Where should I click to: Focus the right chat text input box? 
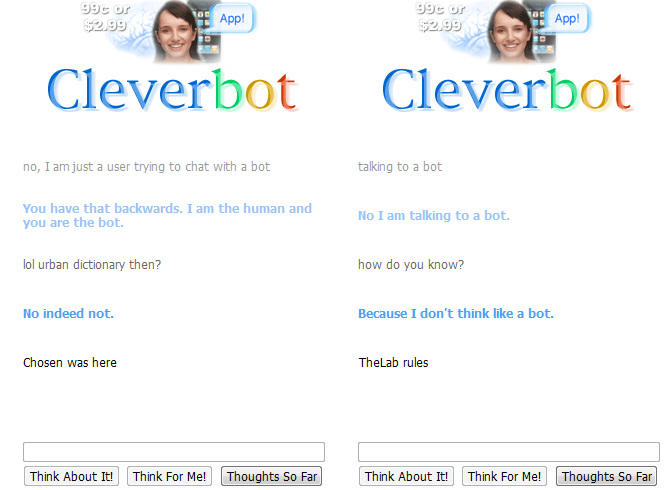pos(509,452)
